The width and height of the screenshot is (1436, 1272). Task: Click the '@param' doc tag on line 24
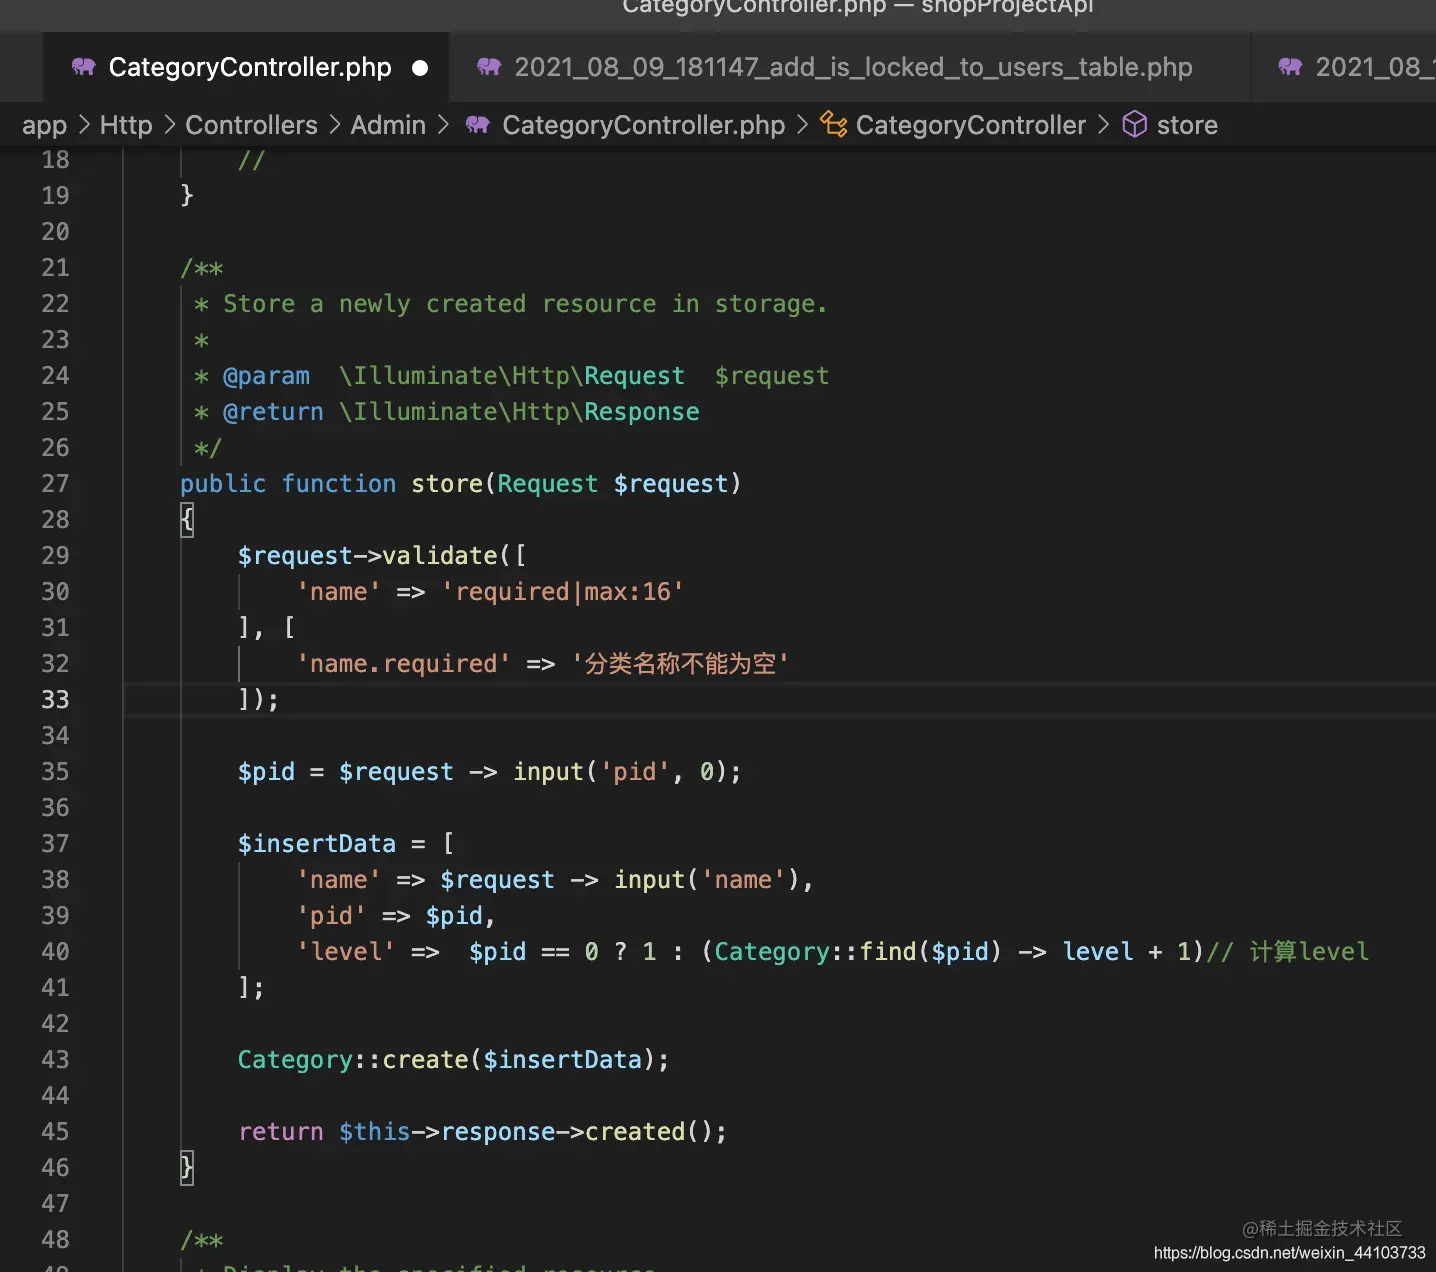pos(266,376)
